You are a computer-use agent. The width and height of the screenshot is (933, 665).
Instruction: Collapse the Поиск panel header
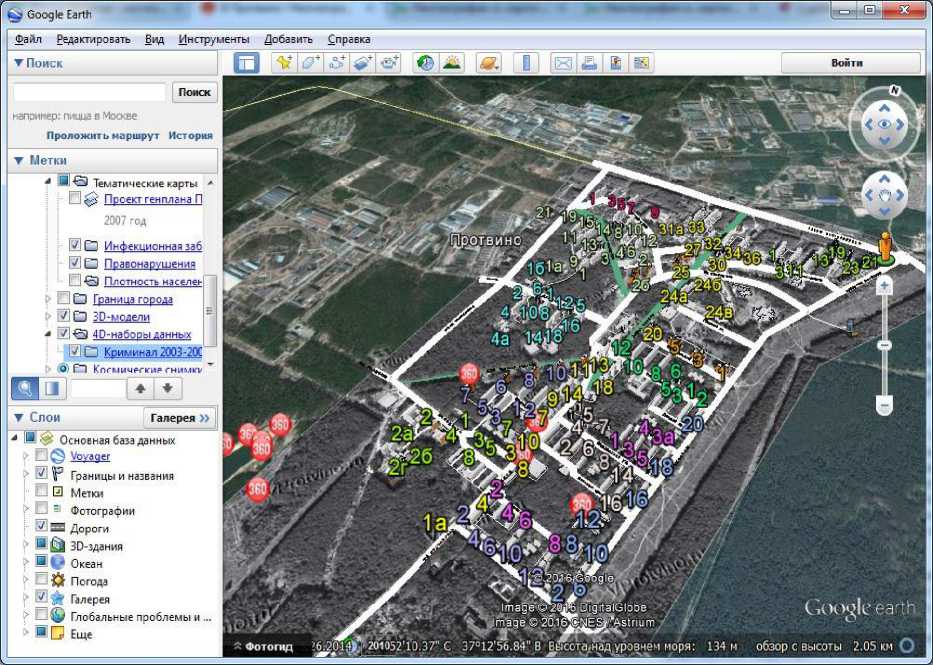tap(19, 63)
